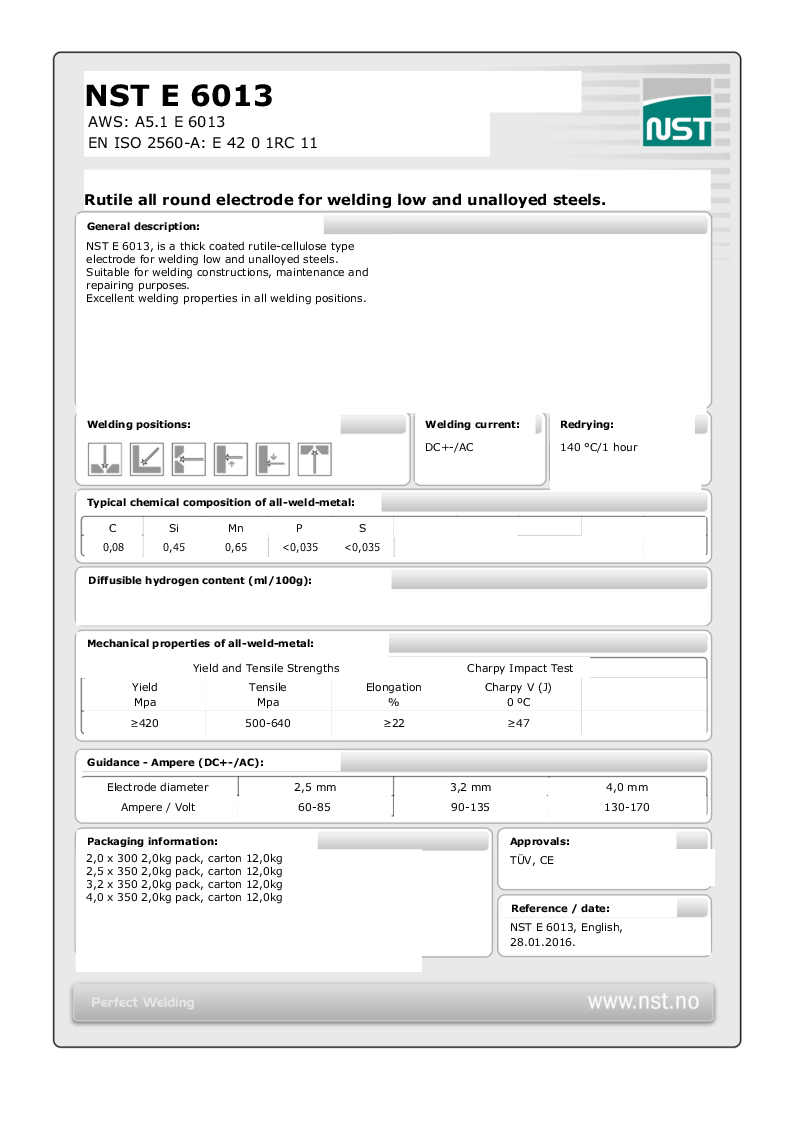Select the tensile value 500-640
The width and height of the screenshot is (794, 1123).
coord(268,723)
